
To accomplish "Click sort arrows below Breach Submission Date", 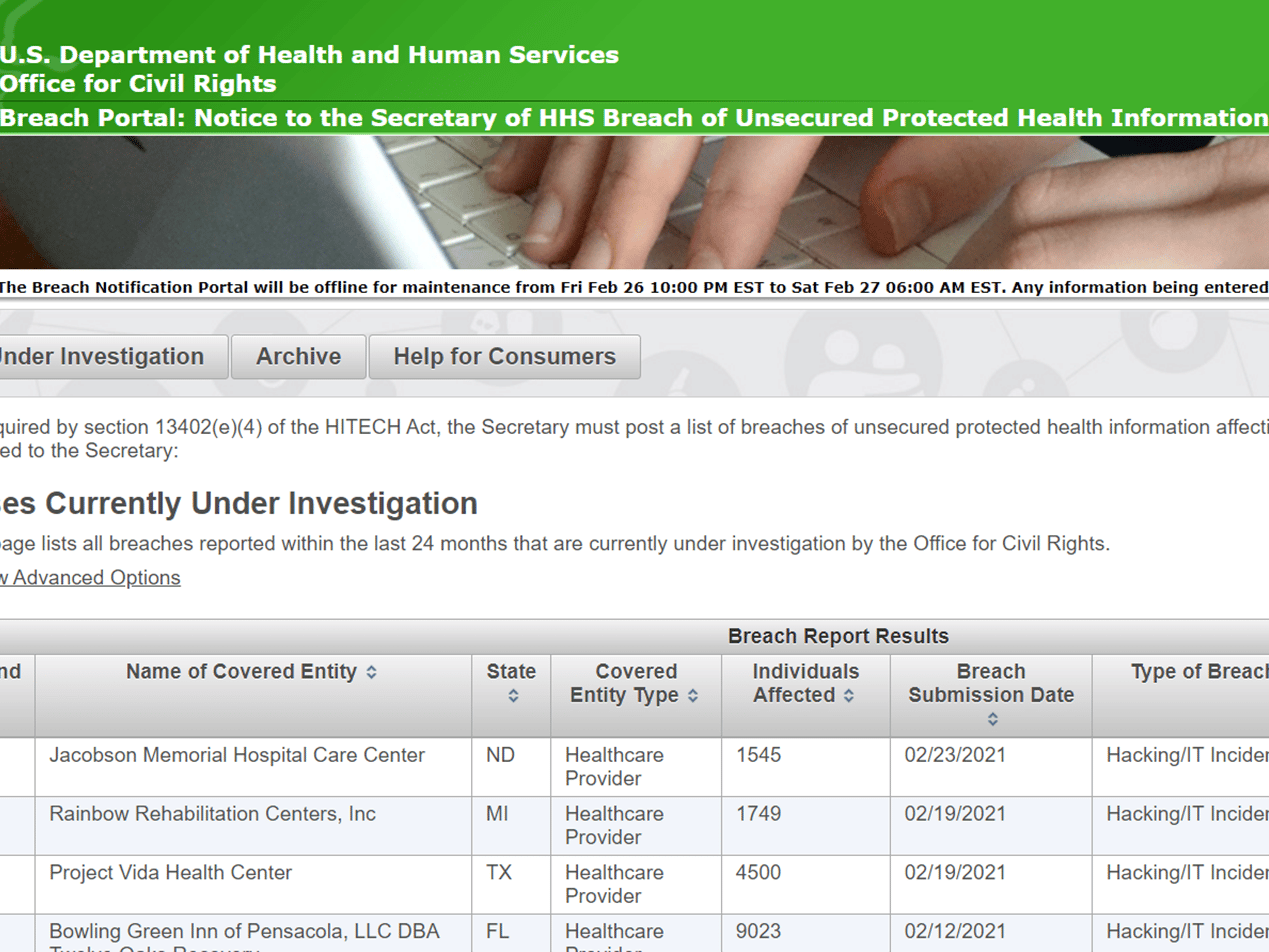I will pos(991,718).
